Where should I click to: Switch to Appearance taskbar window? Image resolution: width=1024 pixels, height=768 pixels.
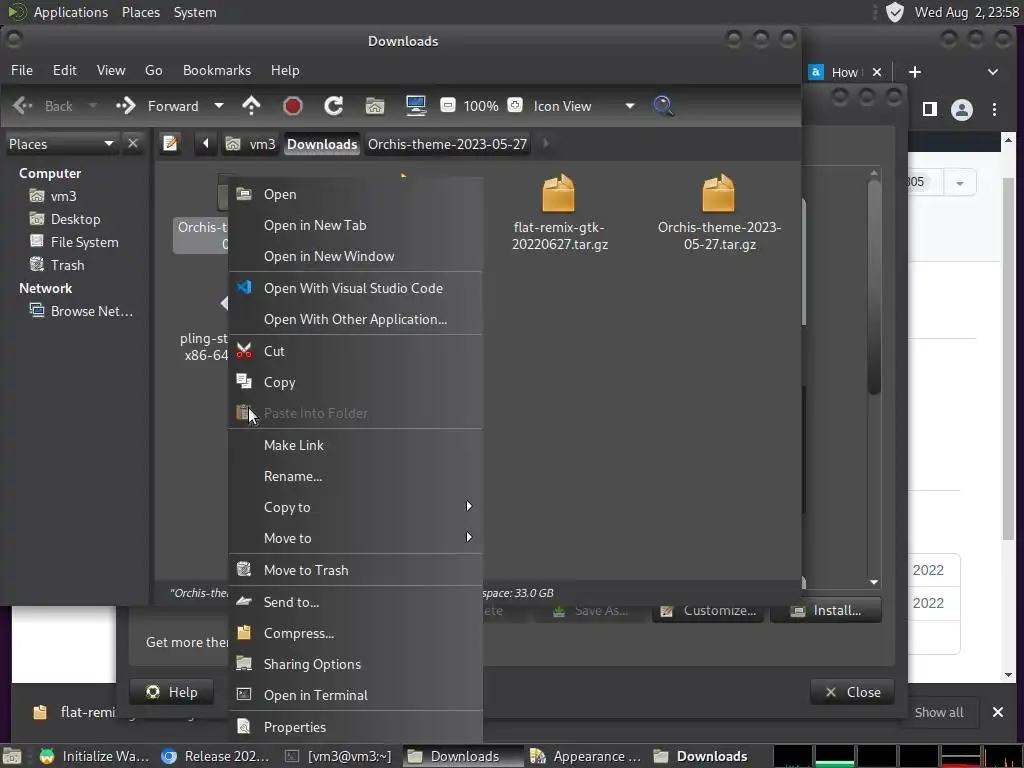click(586, 756)
